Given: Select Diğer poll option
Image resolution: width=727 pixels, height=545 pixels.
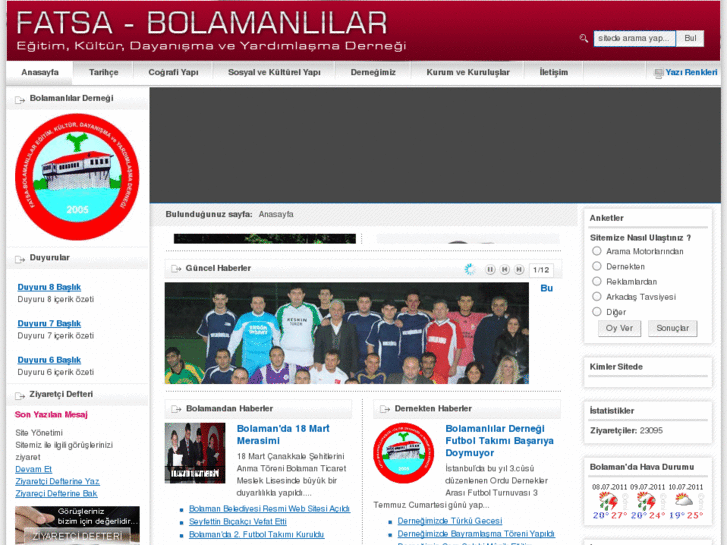Looking at the screenshot, I should click(x=597, y=312).
